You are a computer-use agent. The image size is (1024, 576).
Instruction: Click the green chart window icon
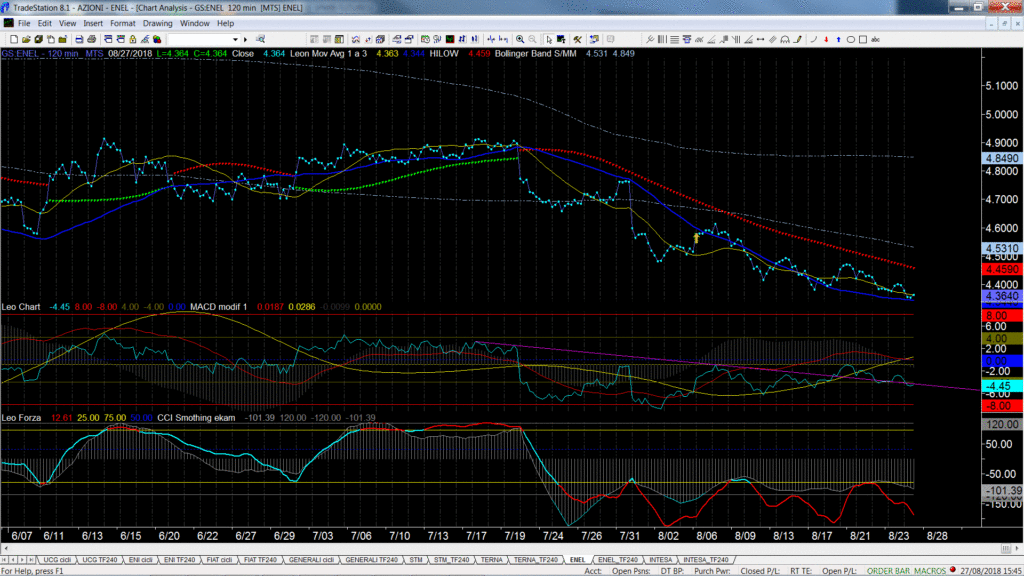tap(450, 40)
